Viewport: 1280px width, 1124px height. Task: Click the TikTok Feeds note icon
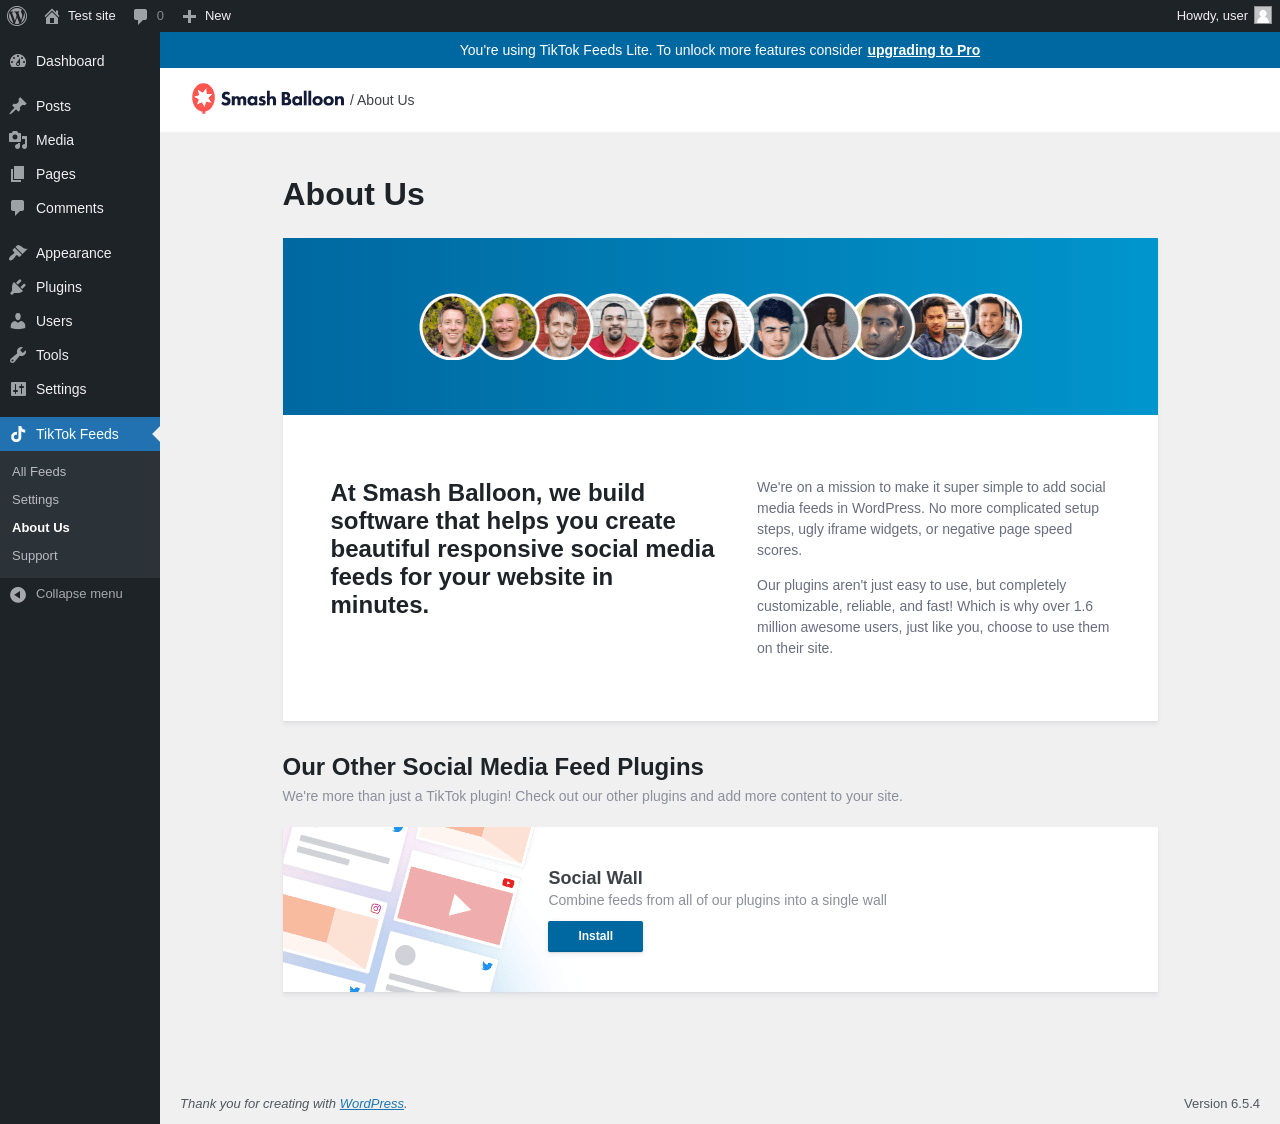pyautogui.click(x=18, y=434)
